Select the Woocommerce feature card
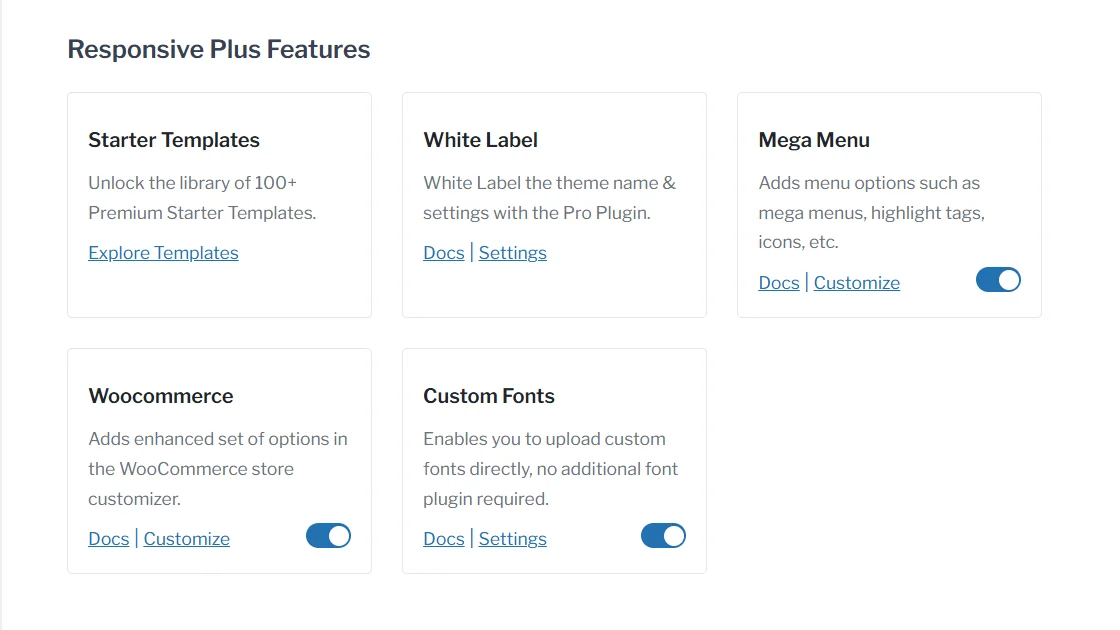This screenshot has width=1120, height=630. tap(219, 460)
